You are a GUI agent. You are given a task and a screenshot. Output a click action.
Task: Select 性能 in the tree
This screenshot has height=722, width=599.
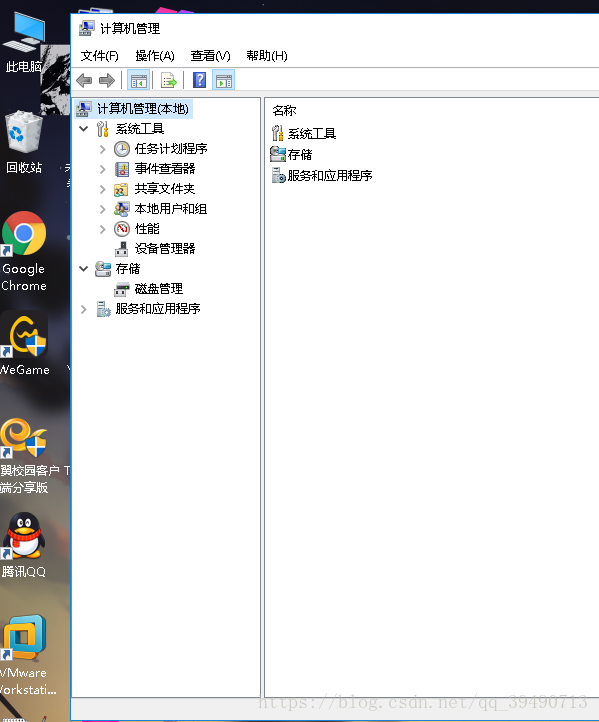tap(147, 229)
